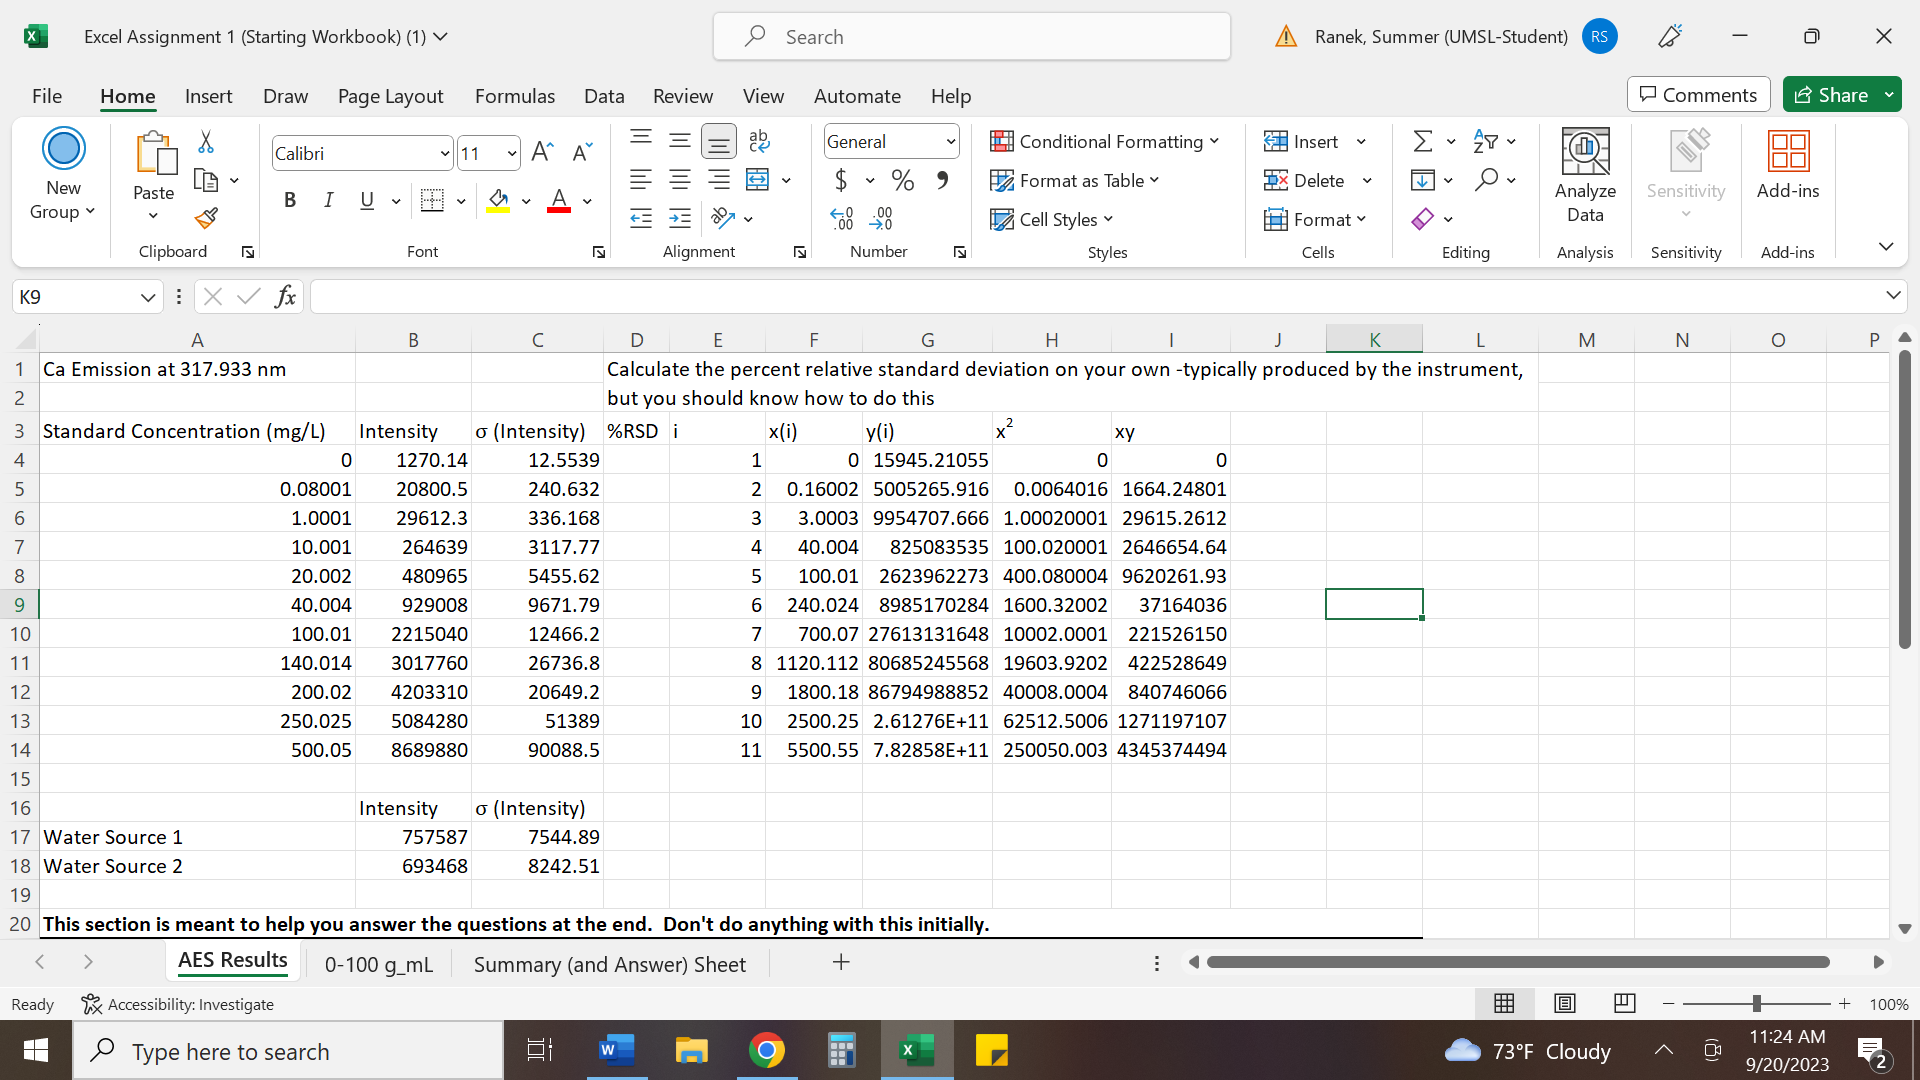Screen dimensions: 1920x1080
Task: Apply Percent Style formatting
Action: (x=903, y=180)
